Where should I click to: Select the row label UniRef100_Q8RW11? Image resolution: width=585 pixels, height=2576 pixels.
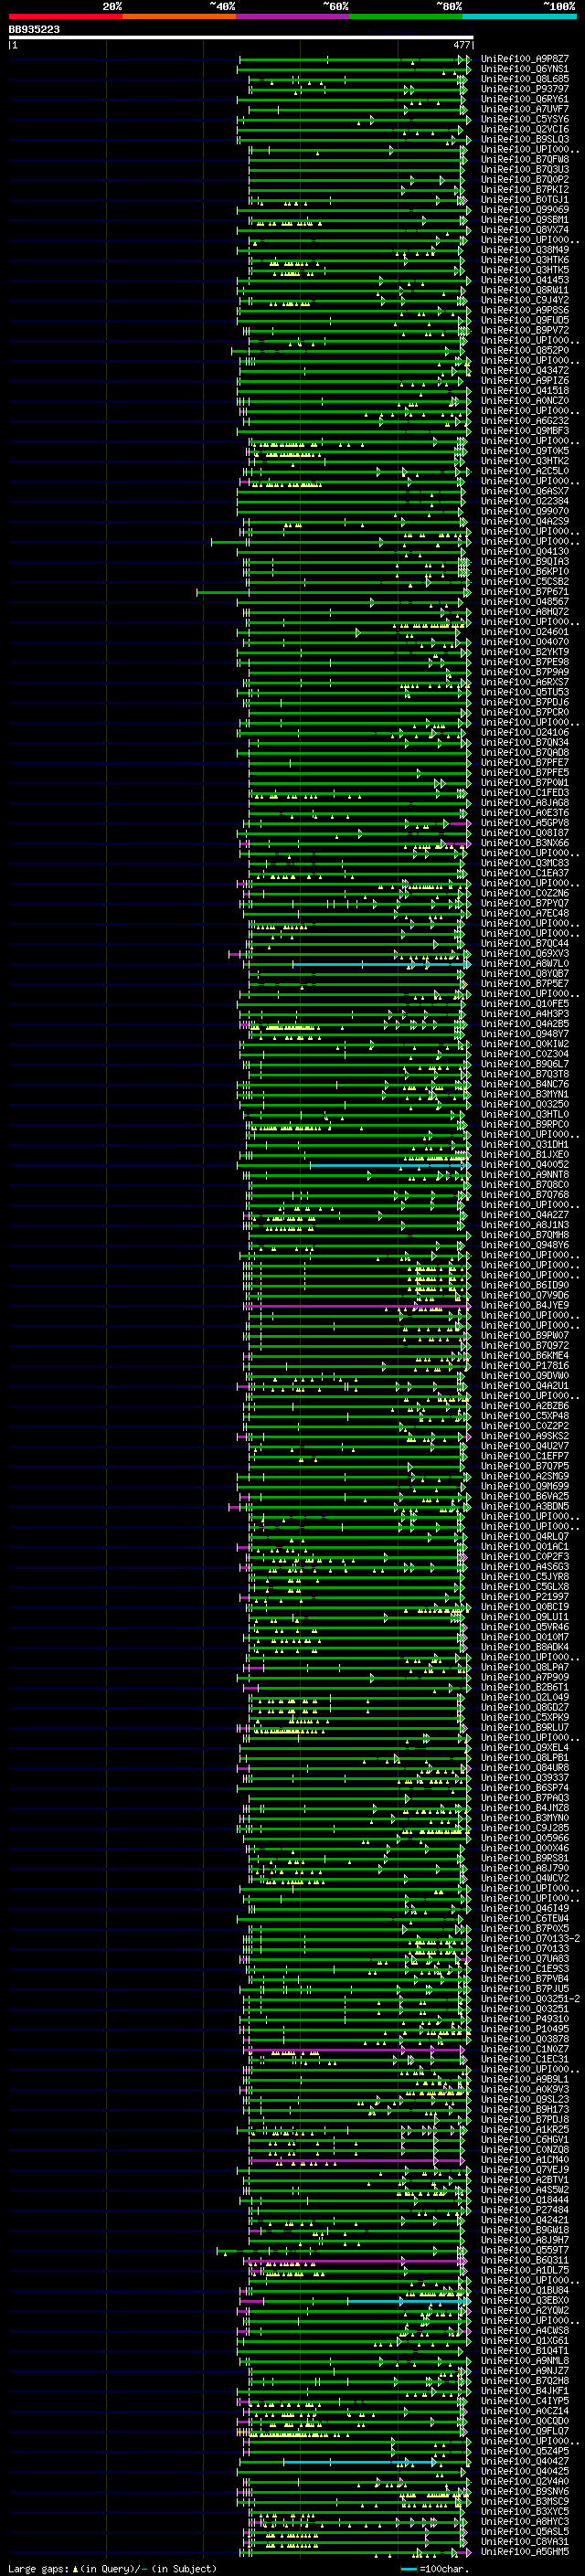tap(525, 290)
